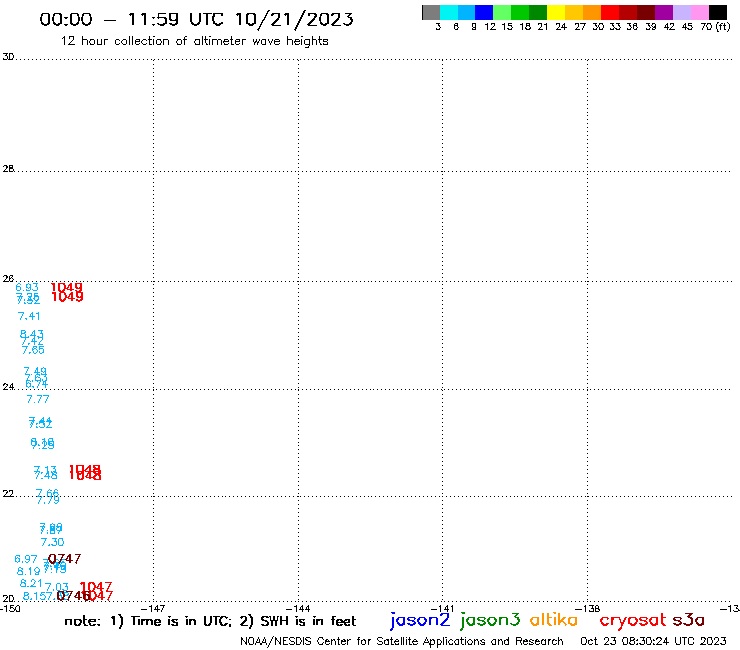Pick the orange legend swatch
Image resolution: width=740 pixels, height=650 pixels.
point(592,12)
